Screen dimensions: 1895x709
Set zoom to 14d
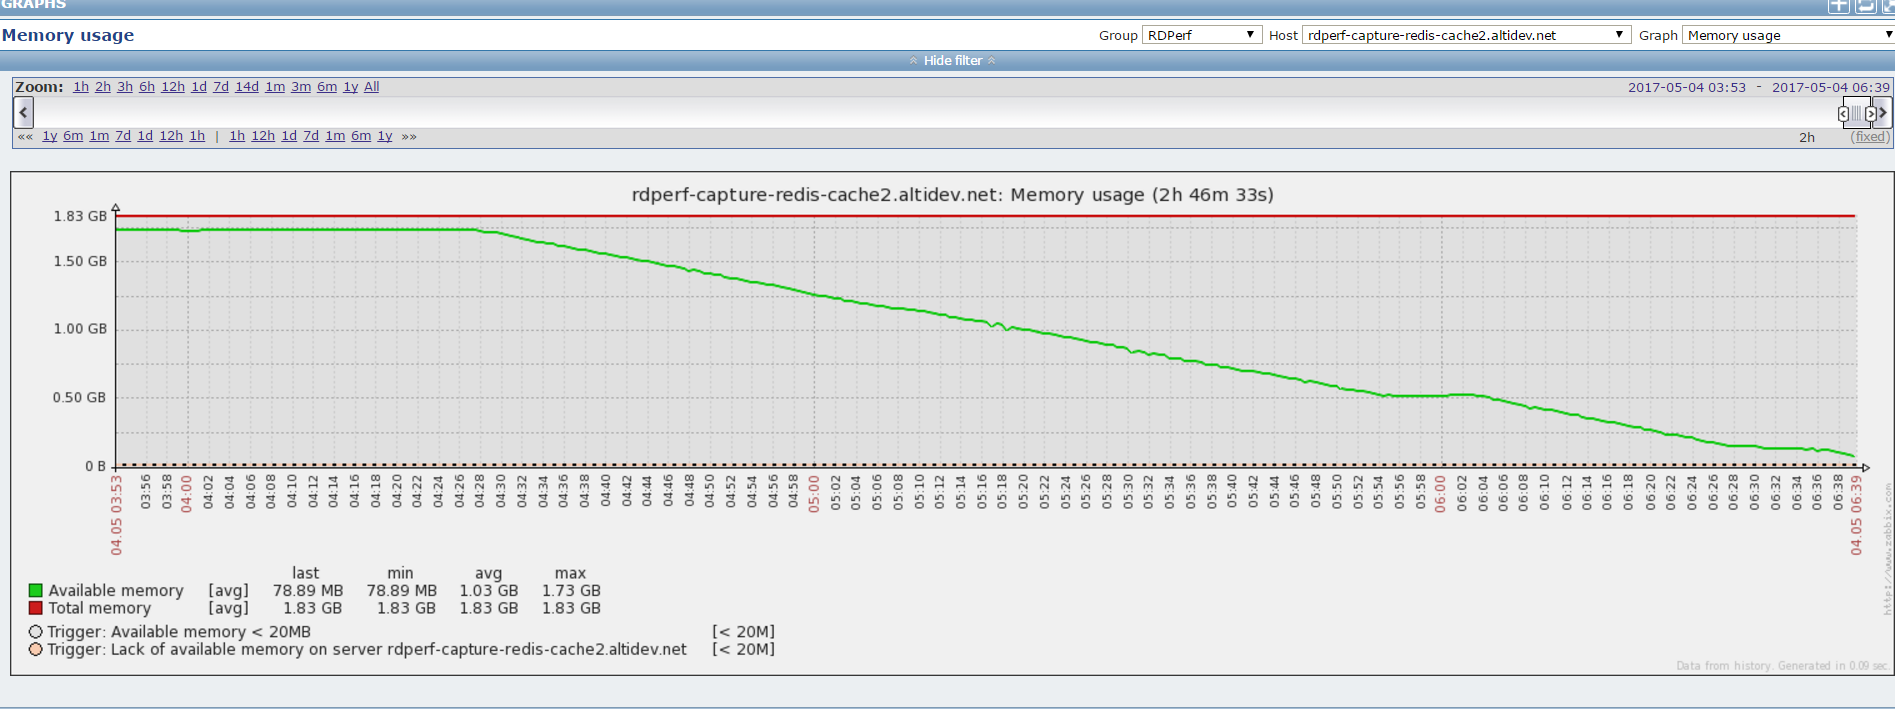tap(247, 87)
